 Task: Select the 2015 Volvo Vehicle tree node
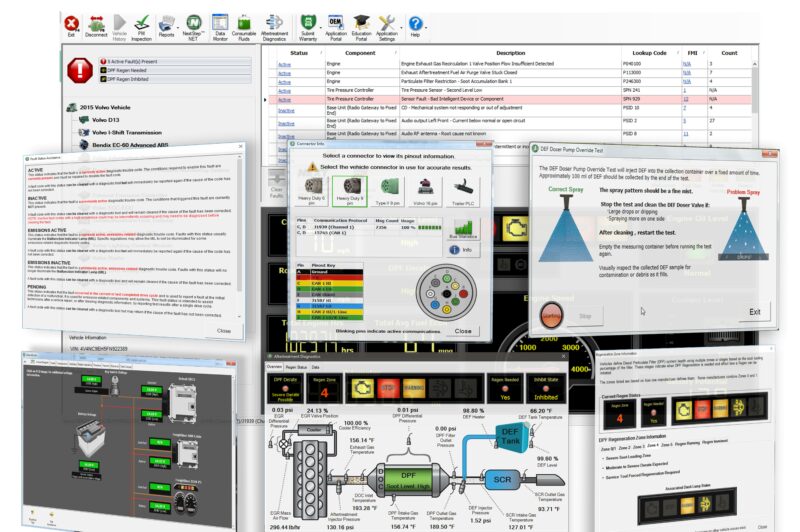click(x=105, y=108)
